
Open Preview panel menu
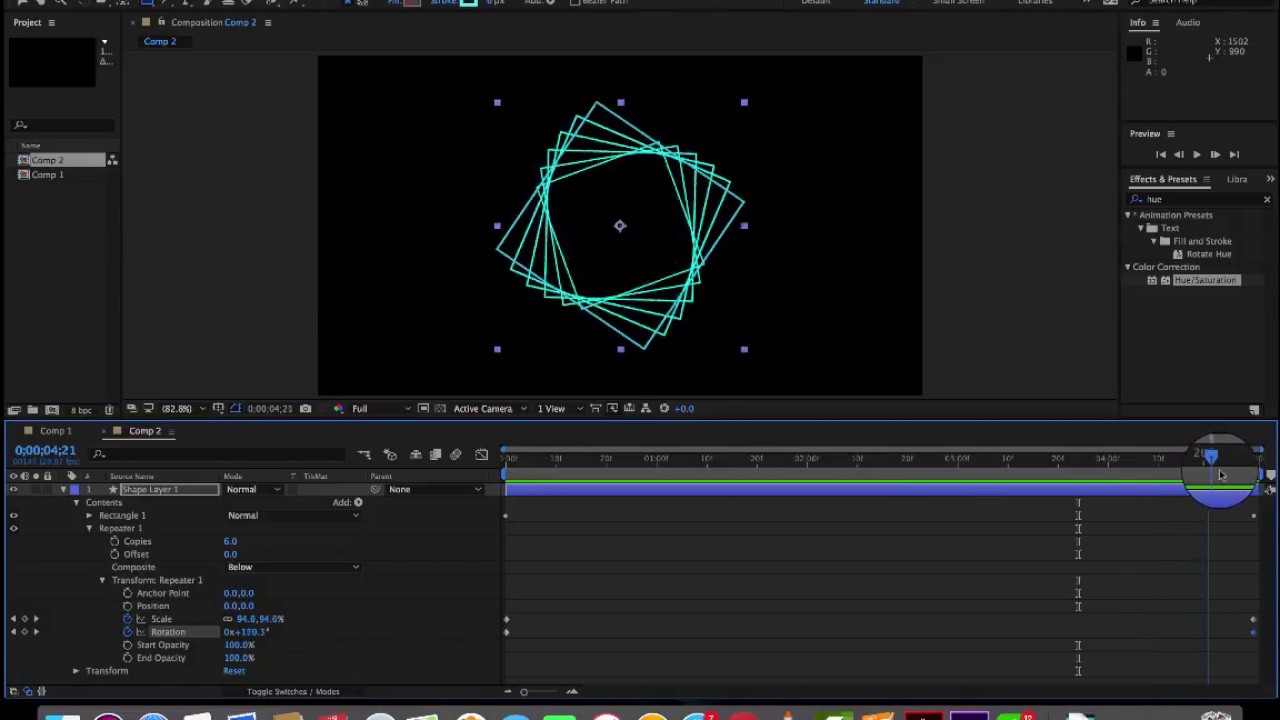tap(1170, 134)
